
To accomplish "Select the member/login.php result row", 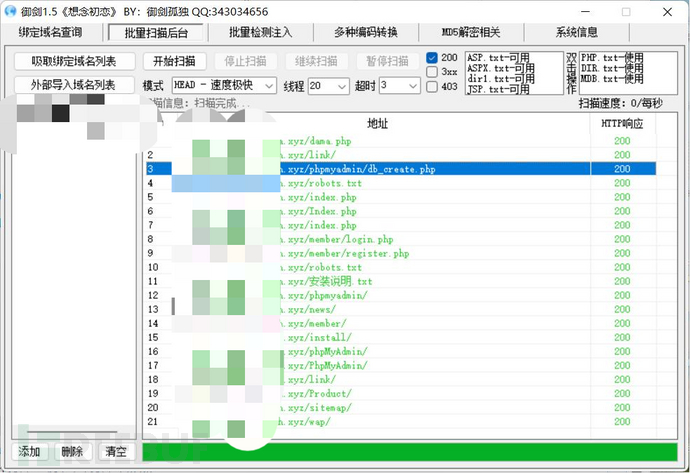I will (401, 239).
